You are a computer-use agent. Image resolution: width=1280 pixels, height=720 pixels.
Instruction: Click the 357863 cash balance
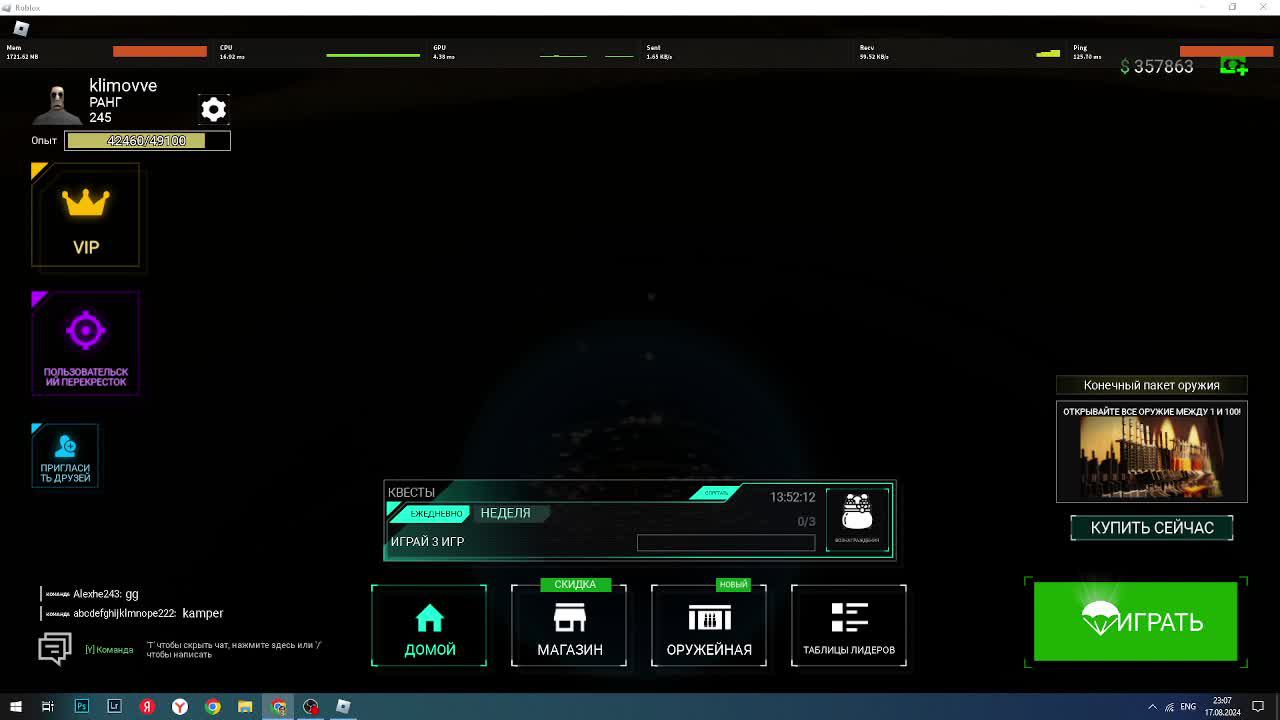click(x=1157, y=66)
